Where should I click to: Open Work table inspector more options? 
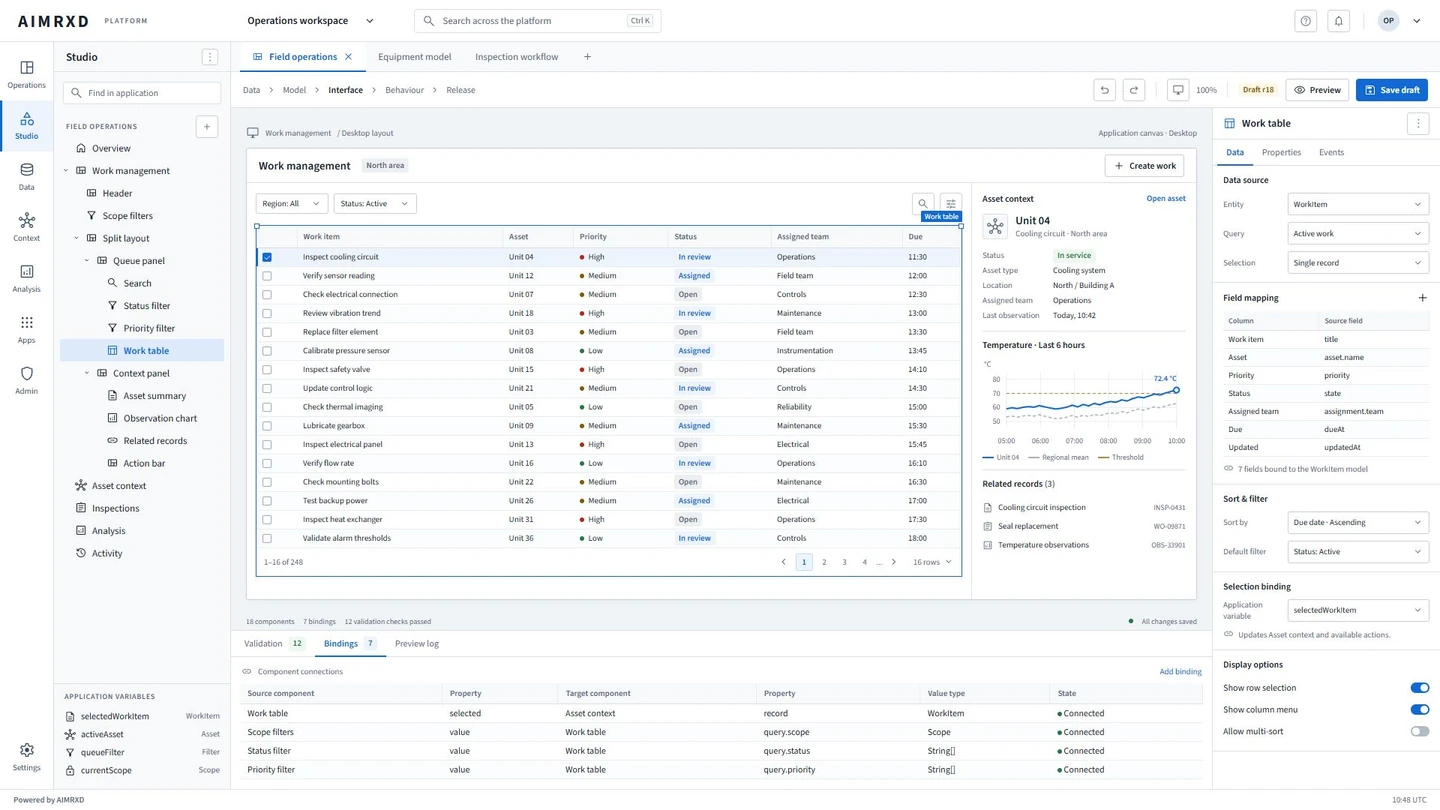point(1417,123)
